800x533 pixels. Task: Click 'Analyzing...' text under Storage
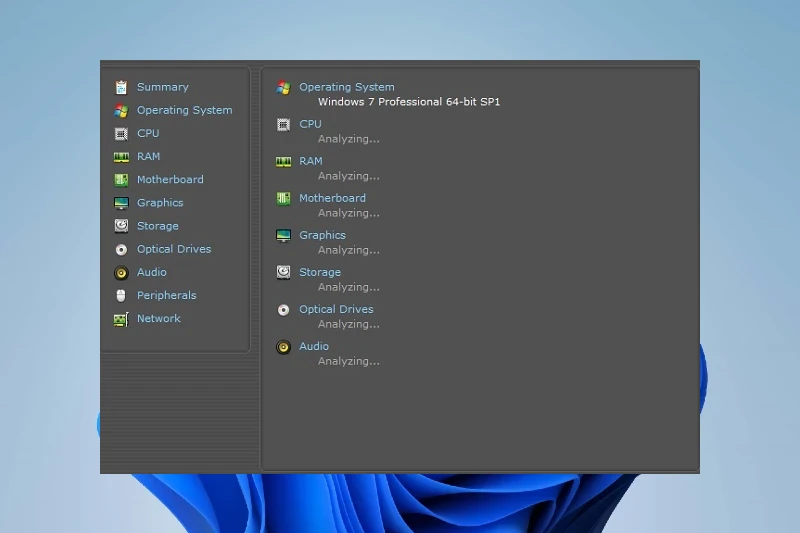pos(348,287)
